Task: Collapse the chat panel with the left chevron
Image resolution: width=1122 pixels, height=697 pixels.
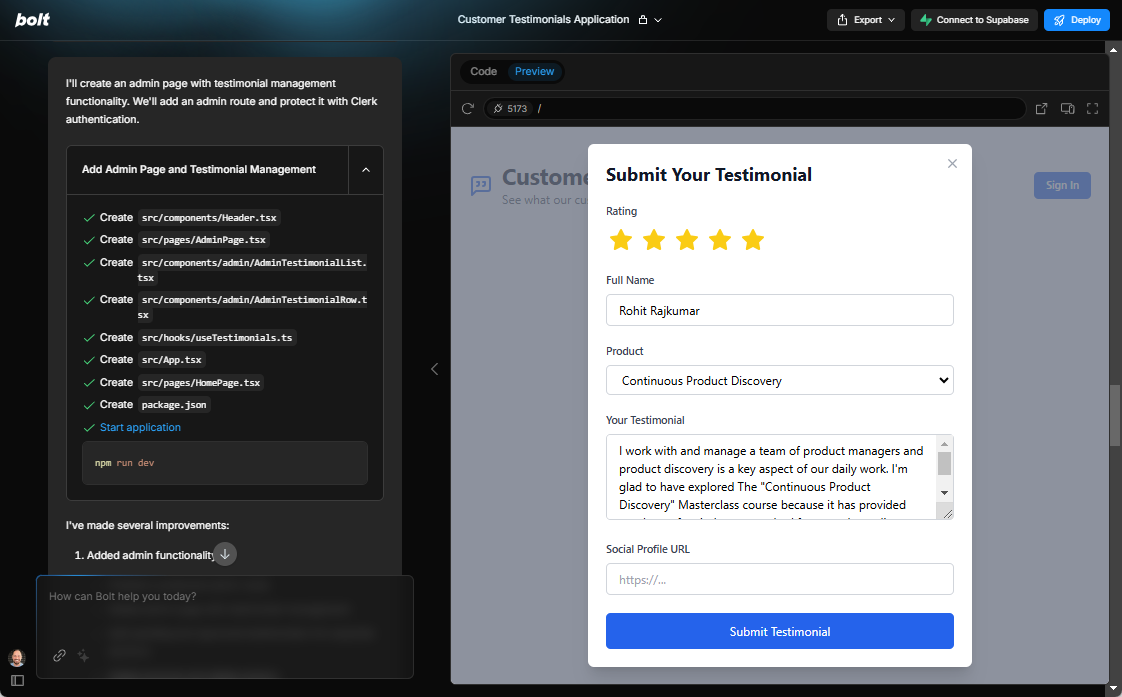Action: coord(434,369)
